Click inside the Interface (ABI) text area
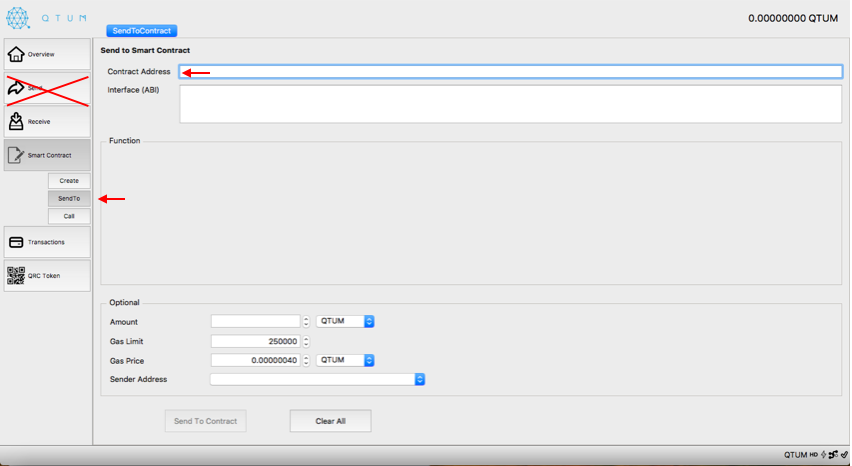 (511, 104)
